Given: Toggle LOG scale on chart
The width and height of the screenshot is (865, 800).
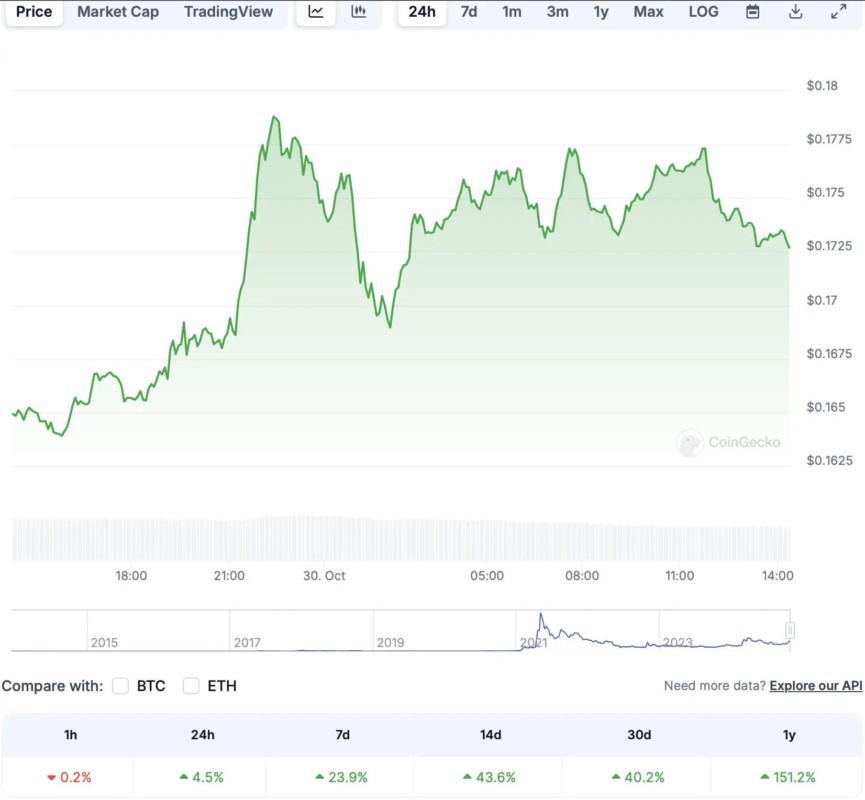Looking at the screenshot, I should [x=703, y=12].
